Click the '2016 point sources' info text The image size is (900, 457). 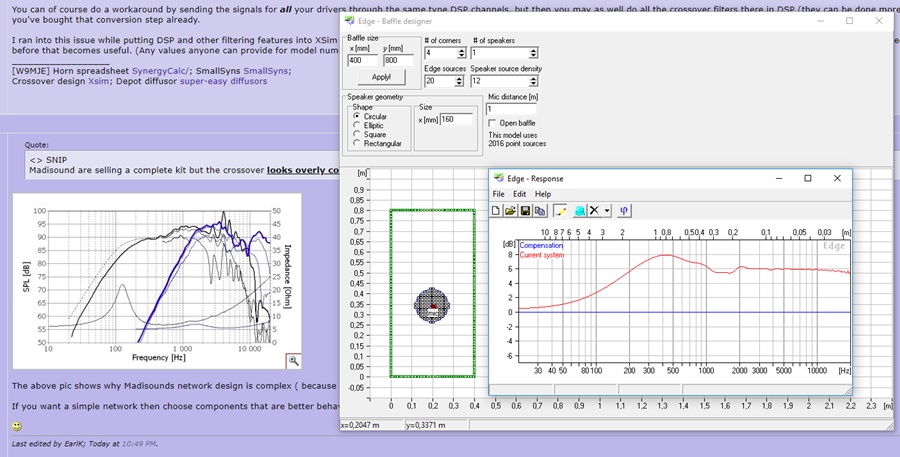pyautogui.click(x=517, y=144)
